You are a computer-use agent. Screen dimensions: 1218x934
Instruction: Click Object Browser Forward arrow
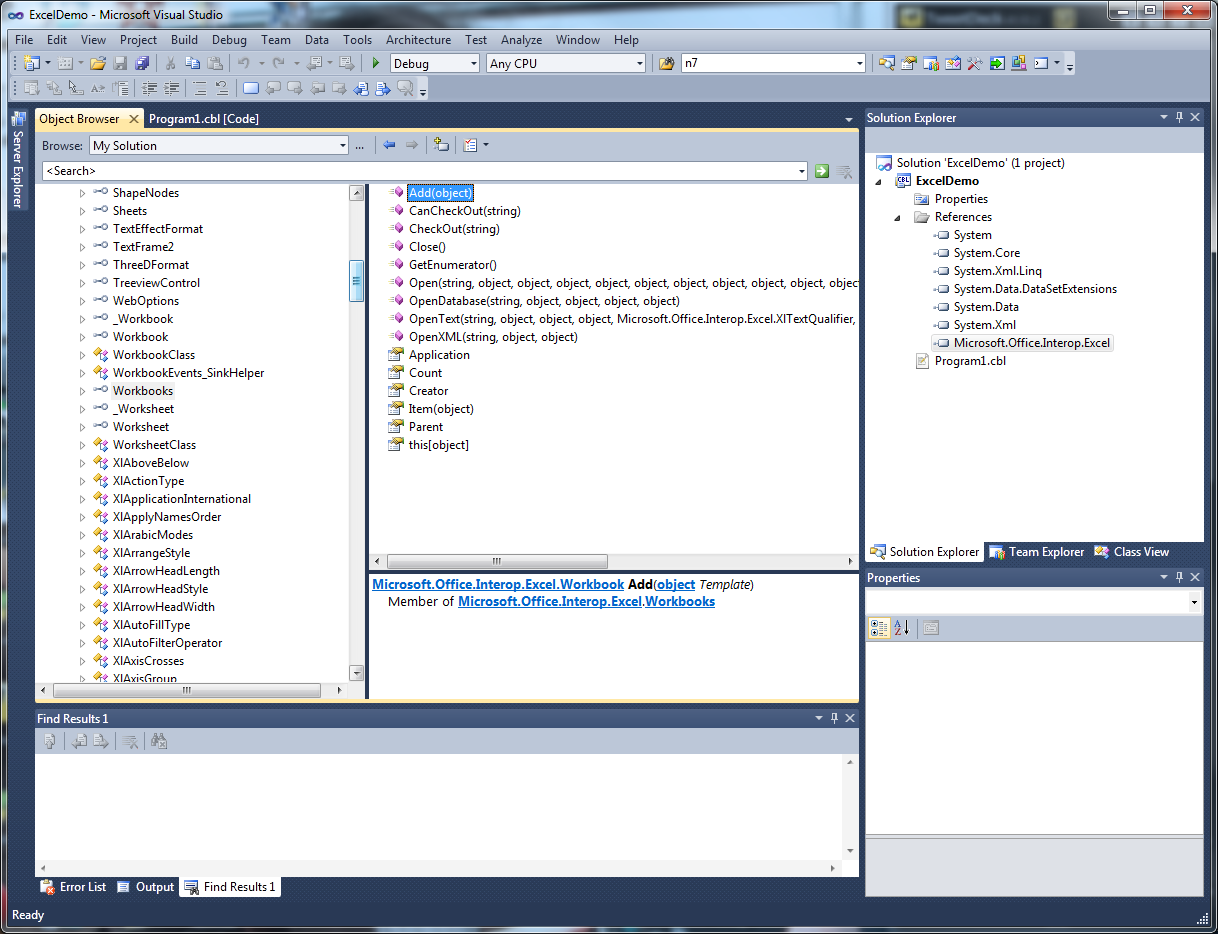pyautogui.click(x=411, y=145)
